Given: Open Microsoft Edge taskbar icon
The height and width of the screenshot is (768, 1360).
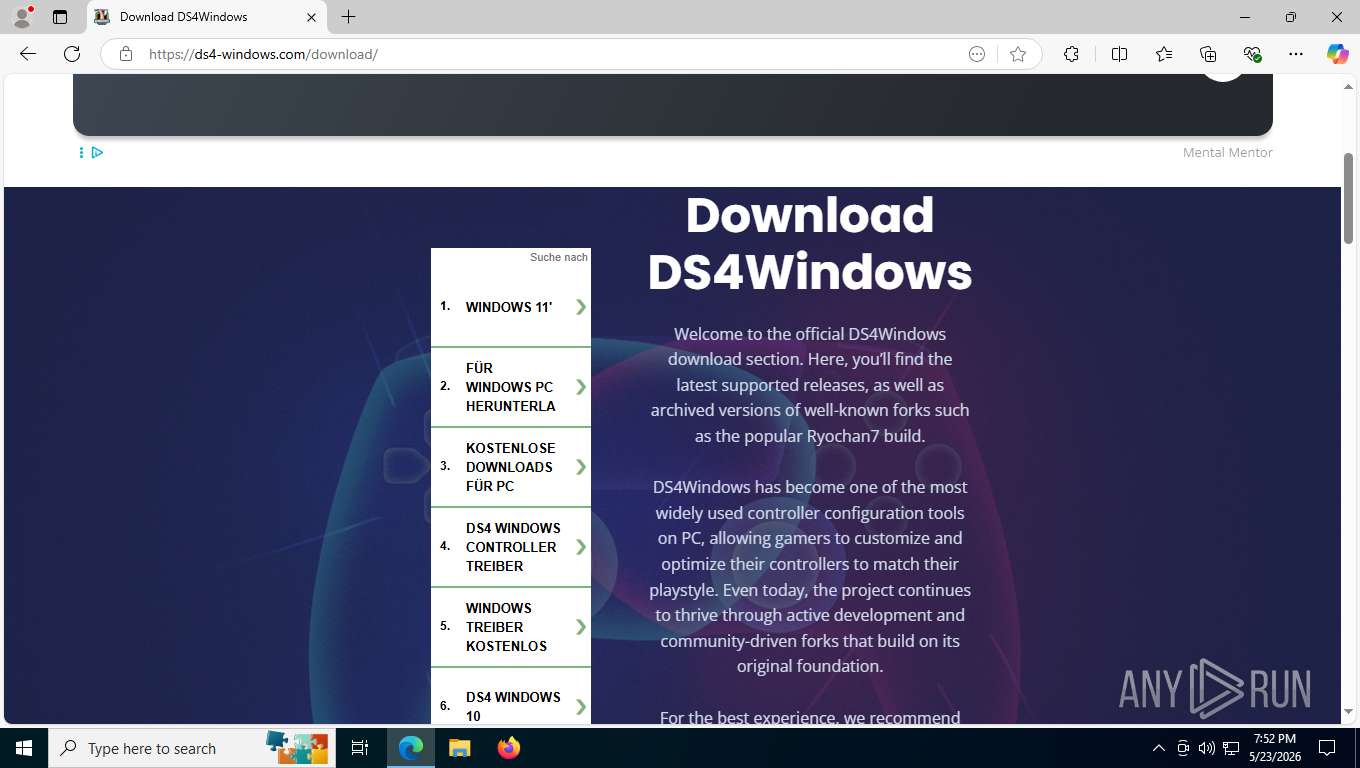Looking at the screenshot, I should (x=411, y=748).
